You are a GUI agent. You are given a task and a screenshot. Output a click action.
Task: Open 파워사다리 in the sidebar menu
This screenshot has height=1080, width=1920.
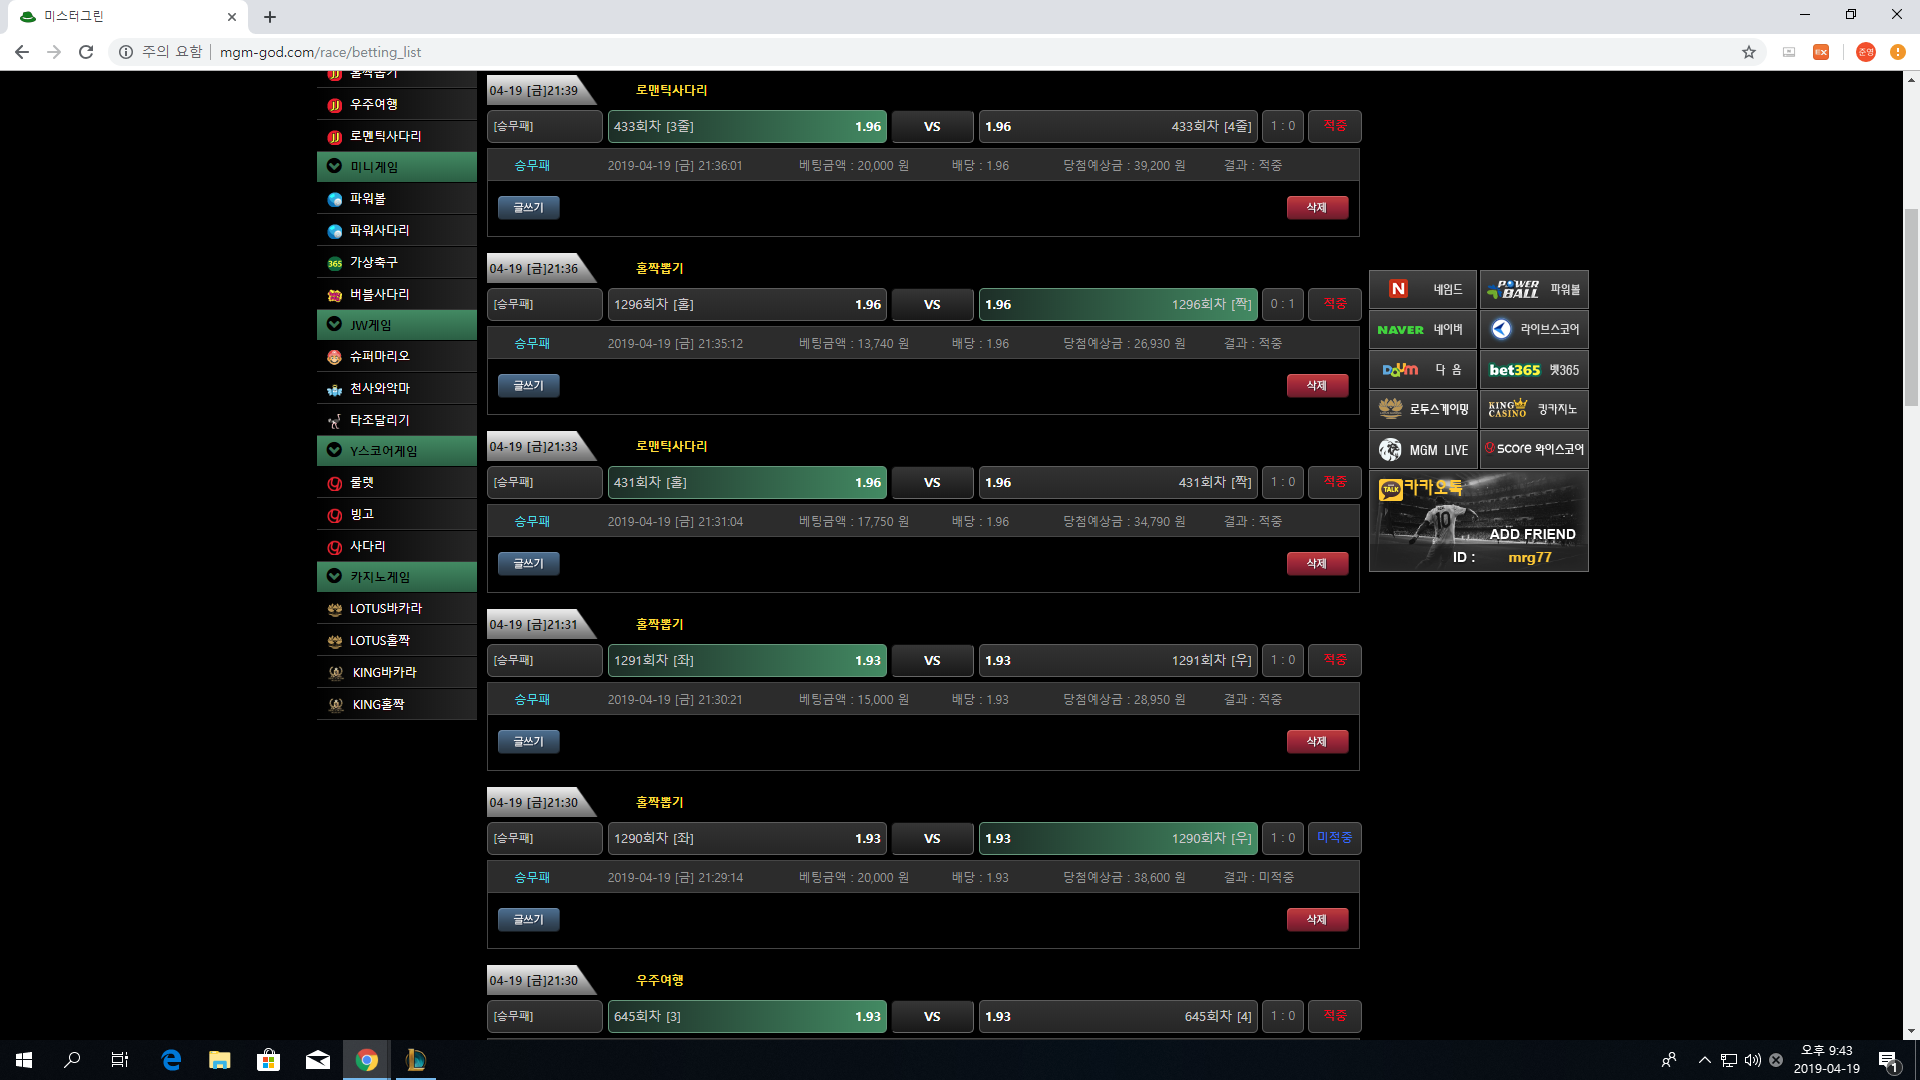[380, 230]
